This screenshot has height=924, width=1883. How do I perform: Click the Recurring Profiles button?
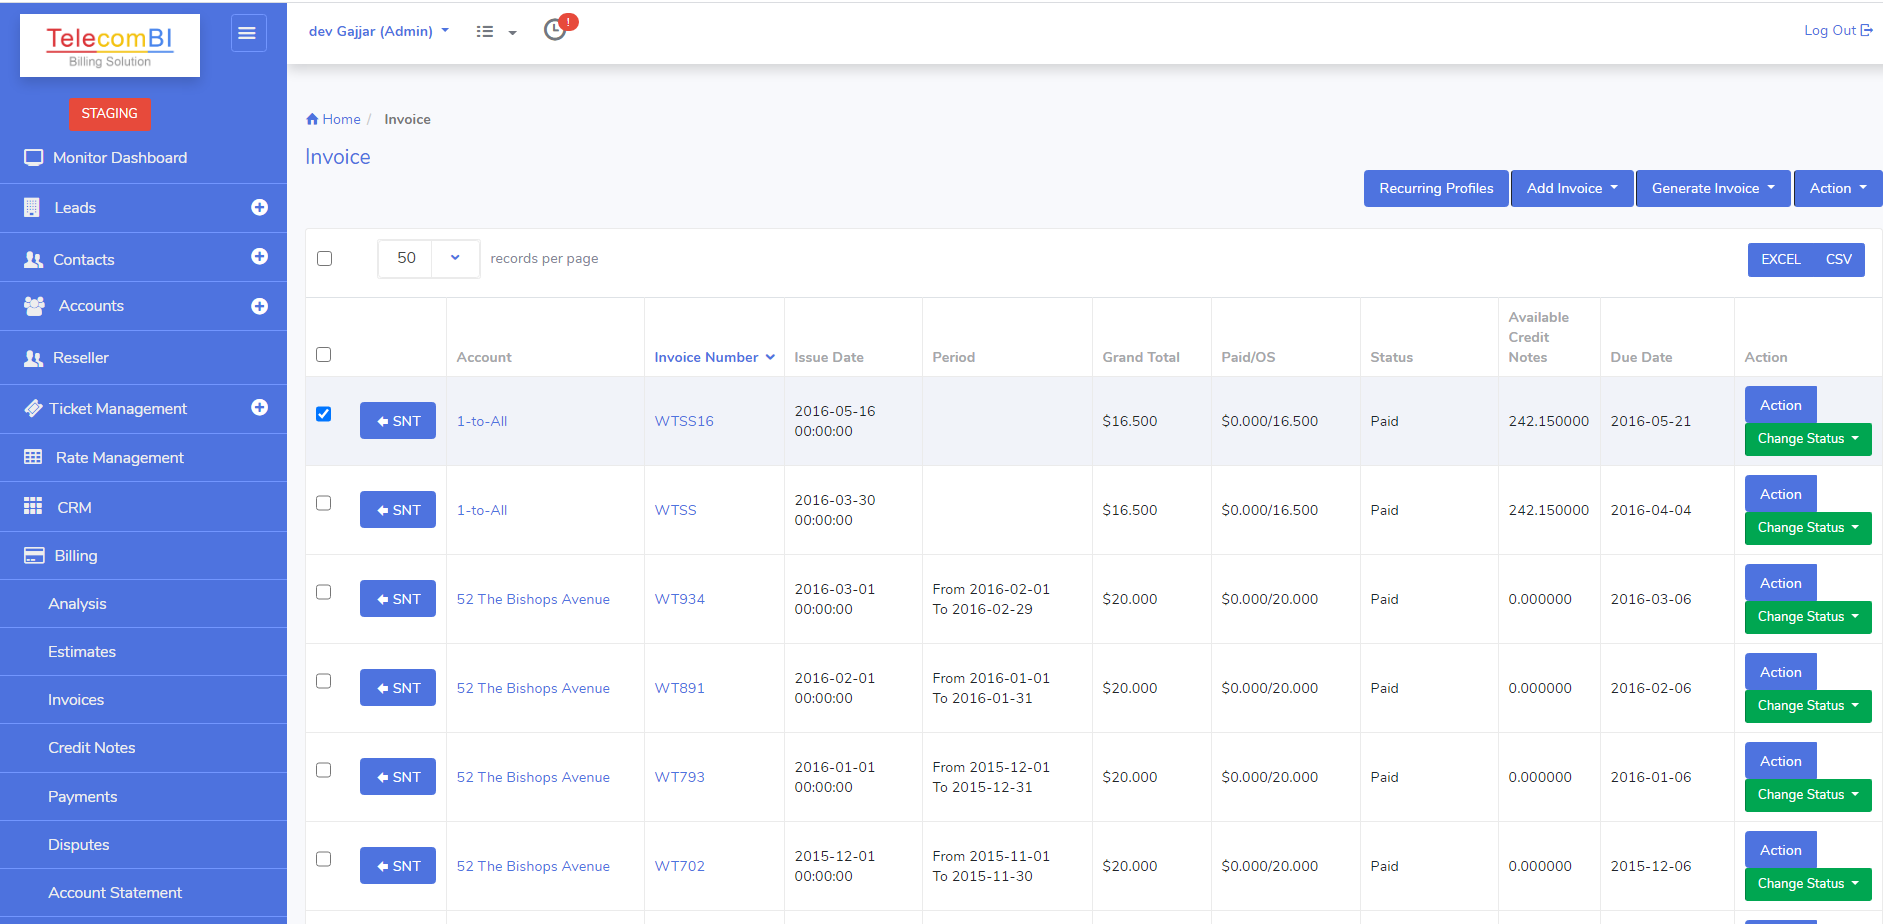click(x=1436, y=188)
